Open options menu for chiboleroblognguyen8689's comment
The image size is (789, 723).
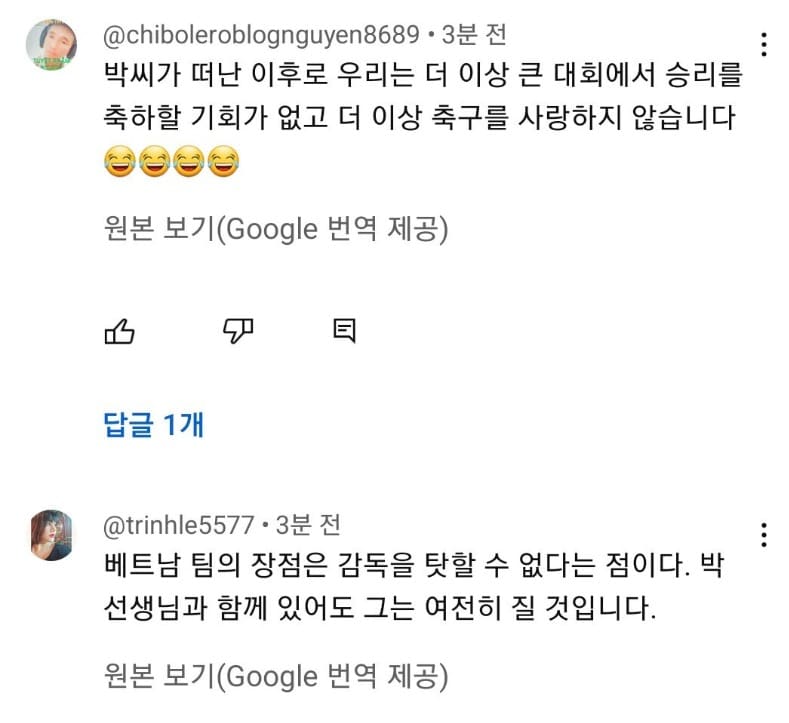[x=764, y=45]
